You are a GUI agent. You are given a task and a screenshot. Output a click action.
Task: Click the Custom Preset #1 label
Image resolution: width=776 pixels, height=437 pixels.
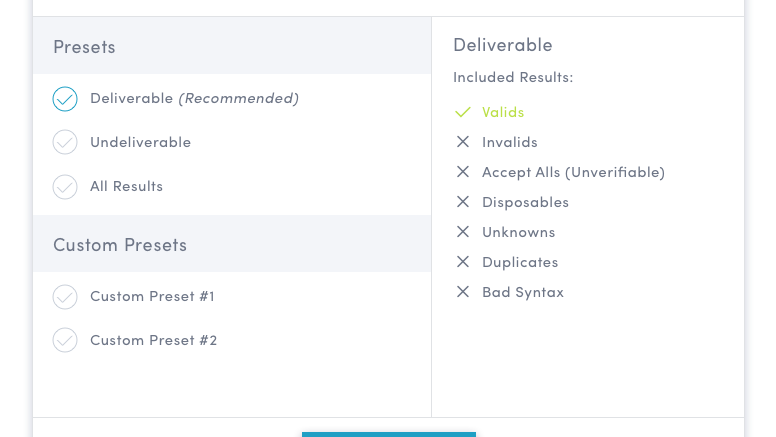click(152, 296)
